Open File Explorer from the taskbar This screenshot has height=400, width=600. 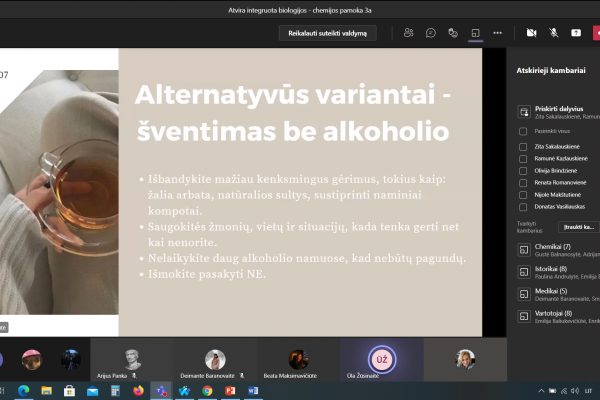[x=47, y=391]
